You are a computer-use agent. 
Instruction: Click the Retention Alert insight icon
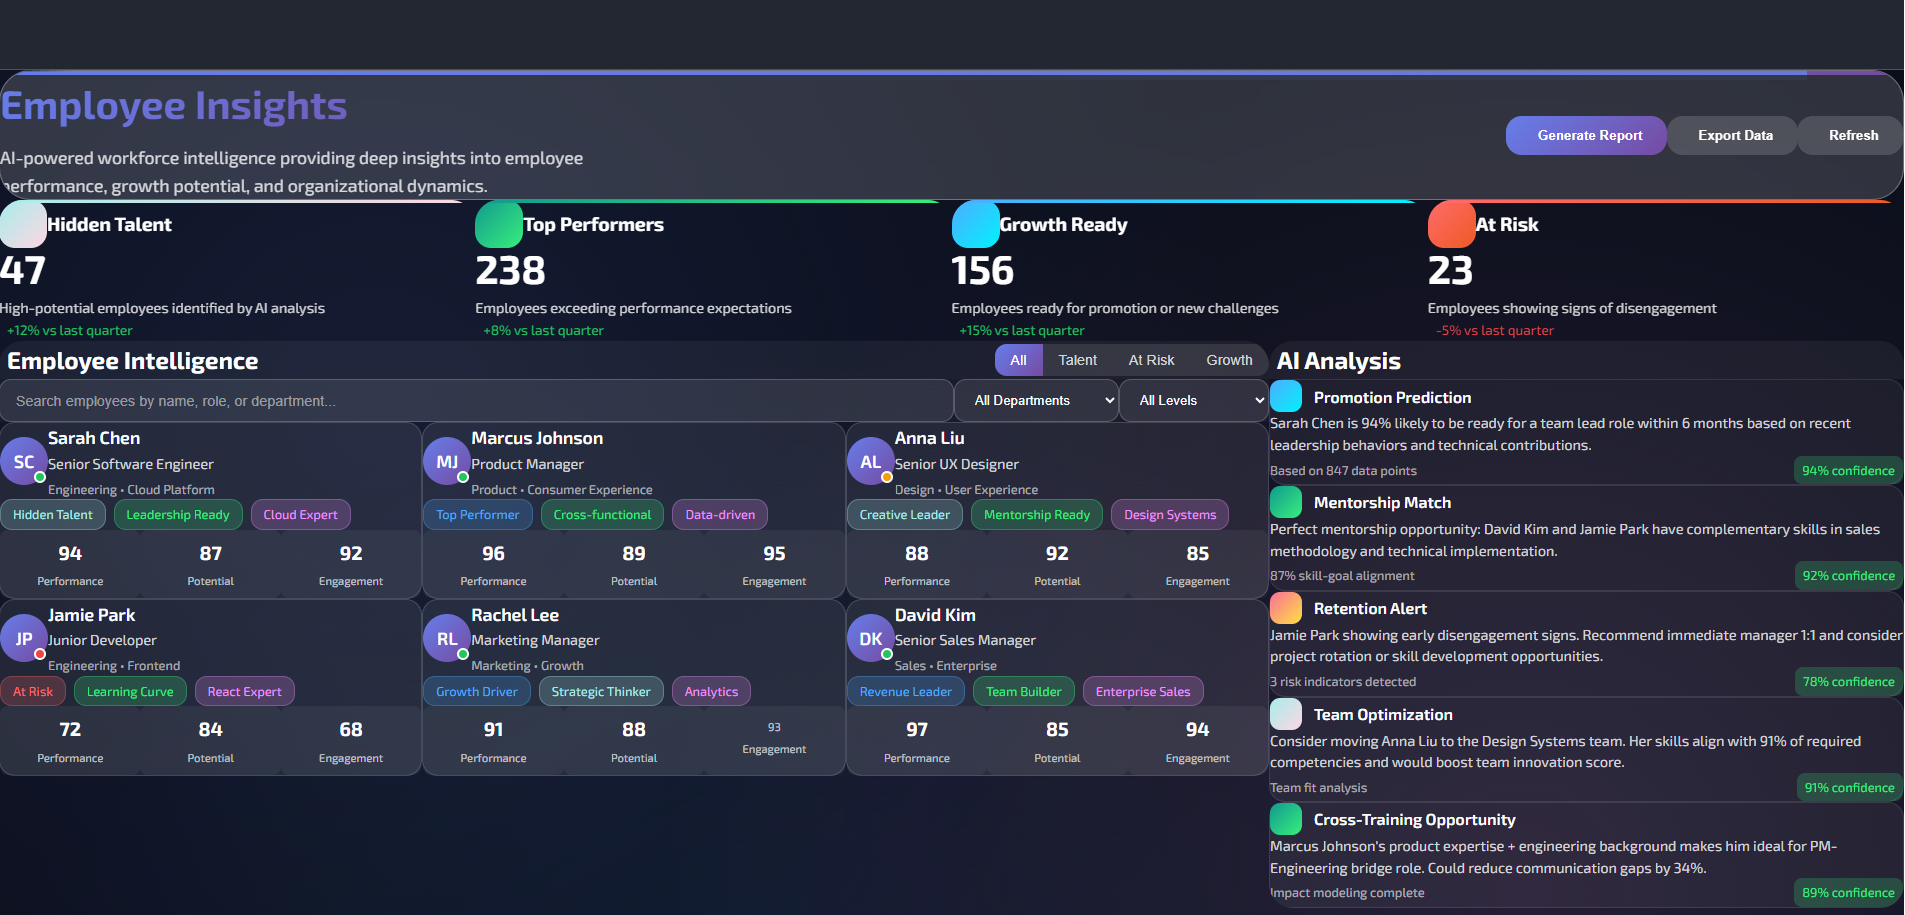[1286, 607]
